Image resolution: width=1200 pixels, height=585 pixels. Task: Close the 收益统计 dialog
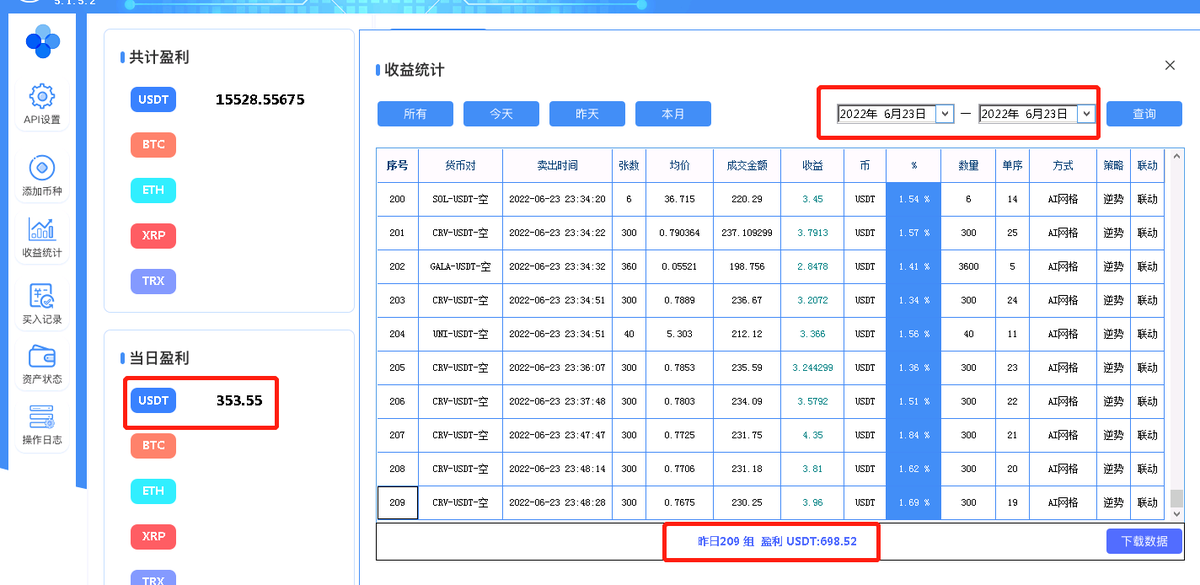pos(1170,65)
